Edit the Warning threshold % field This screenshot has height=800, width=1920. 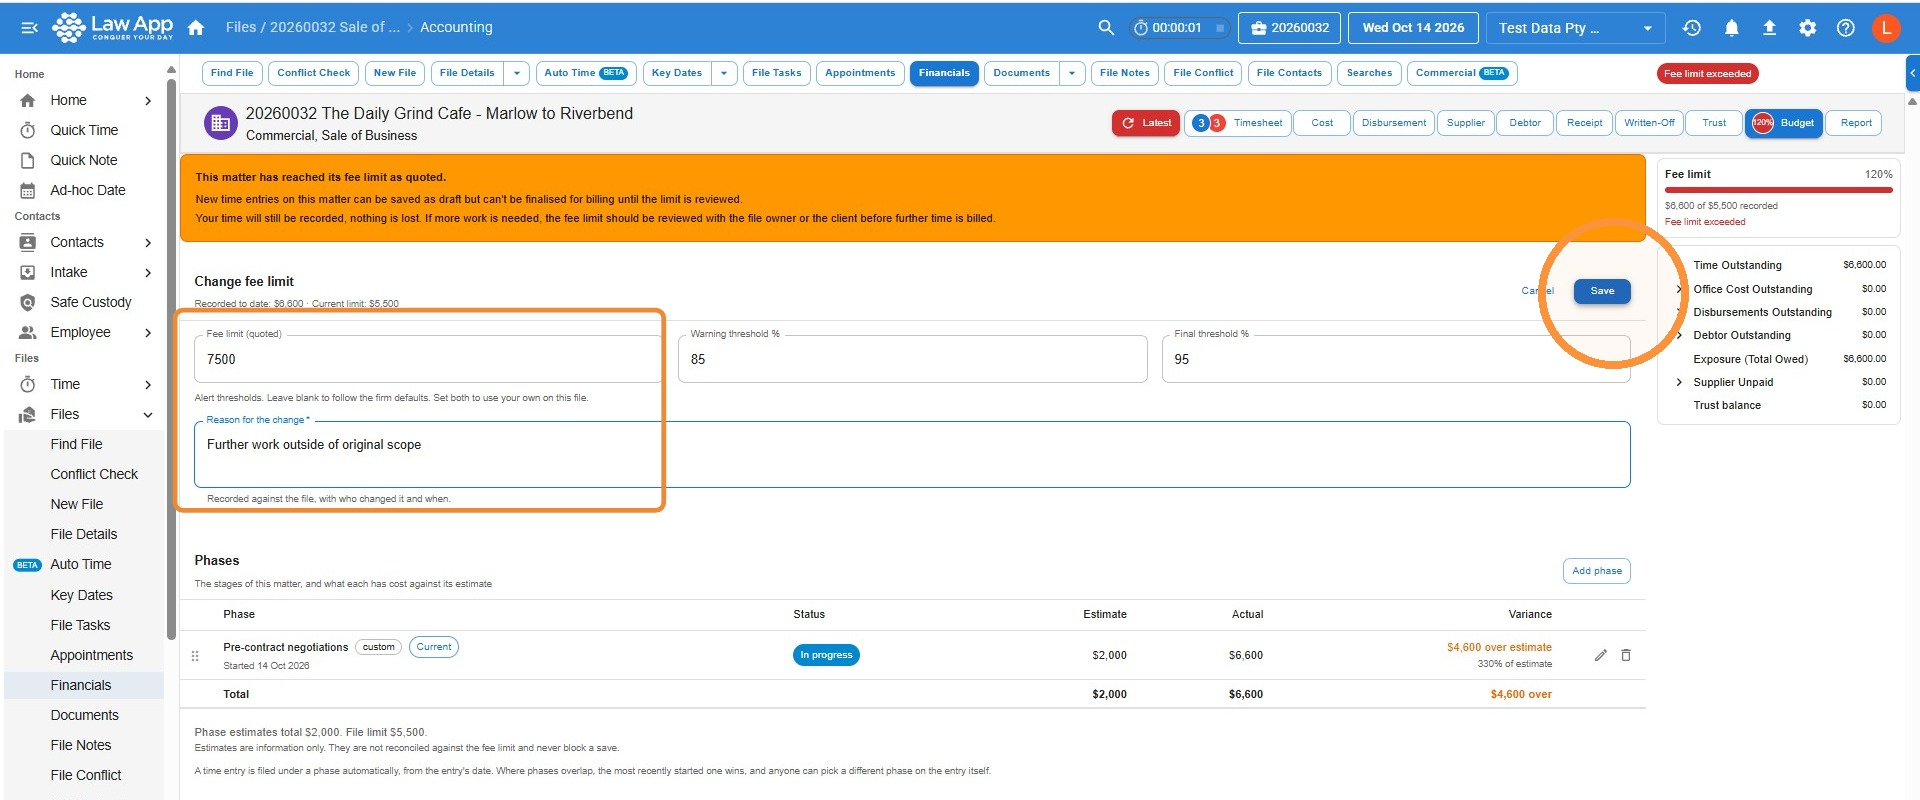(912, 359)
